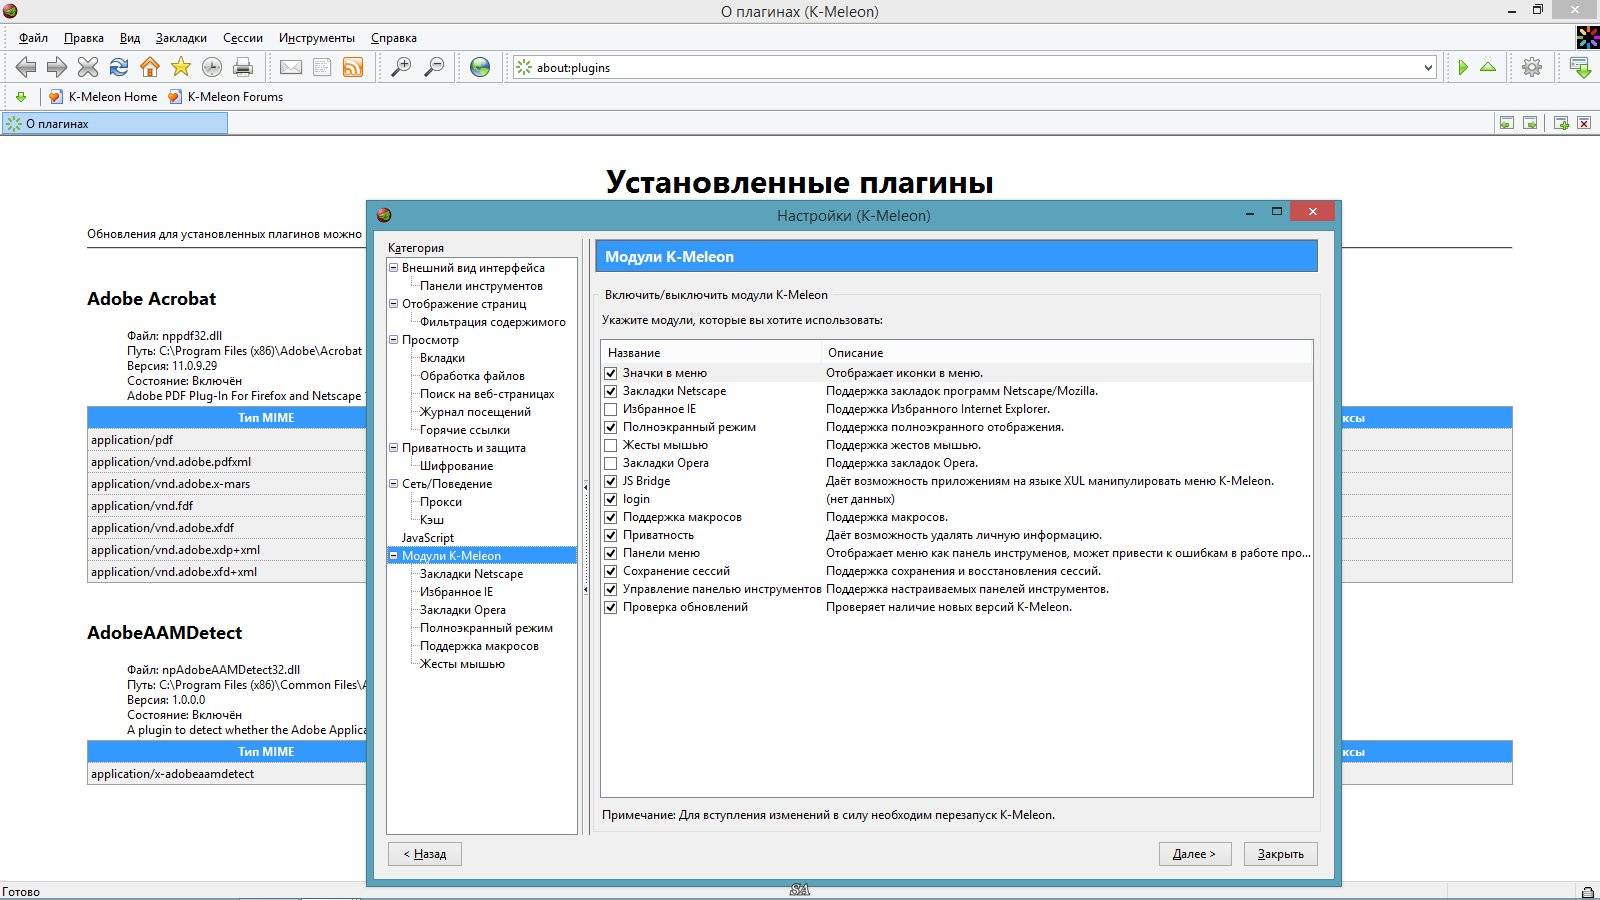Disable the JS Bridge module checkbox

click(610, 481)
